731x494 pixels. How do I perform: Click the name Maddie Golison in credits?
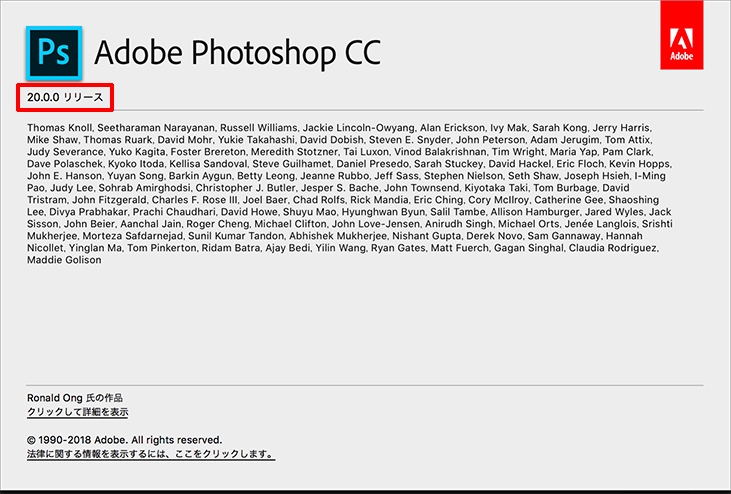coord(64,260)
